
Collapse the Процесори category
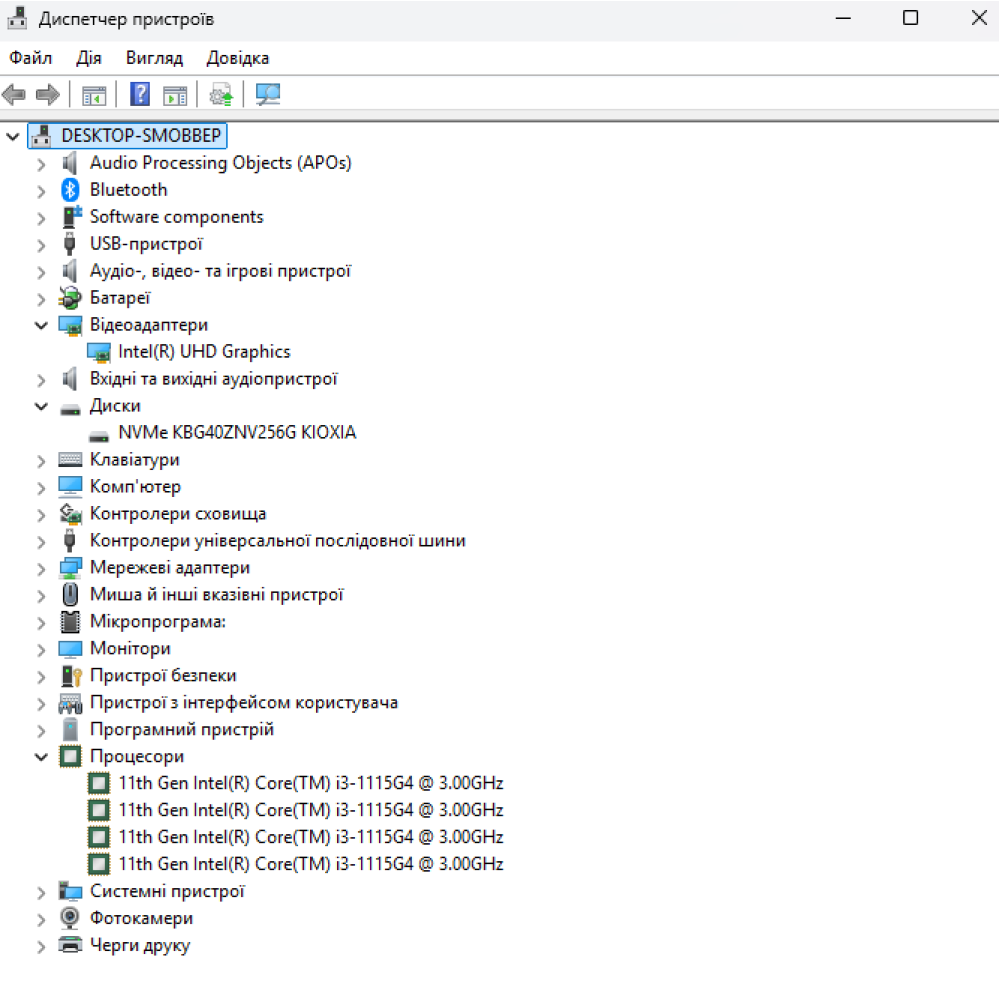[41, 757]
